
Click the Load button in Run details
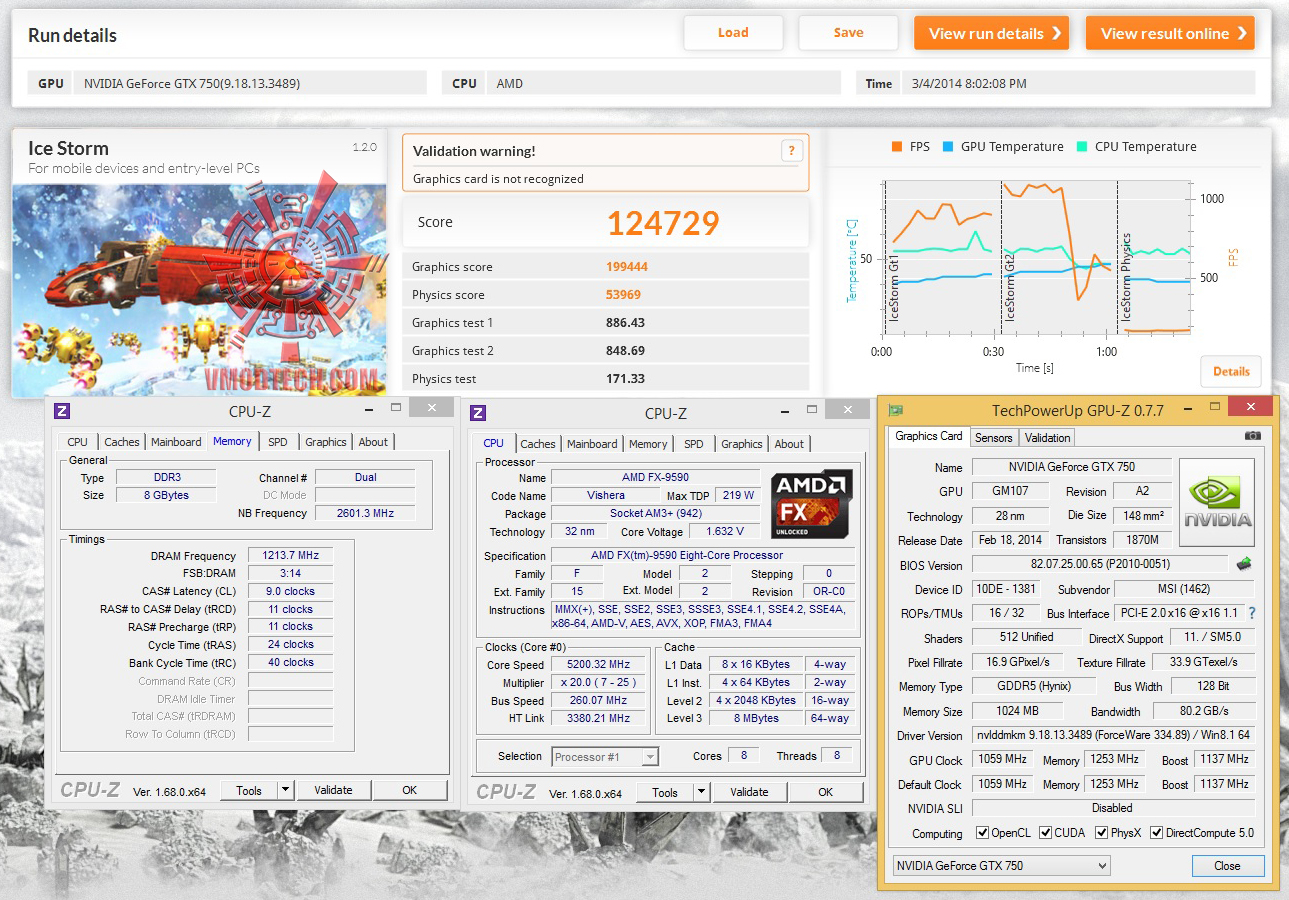733,33
